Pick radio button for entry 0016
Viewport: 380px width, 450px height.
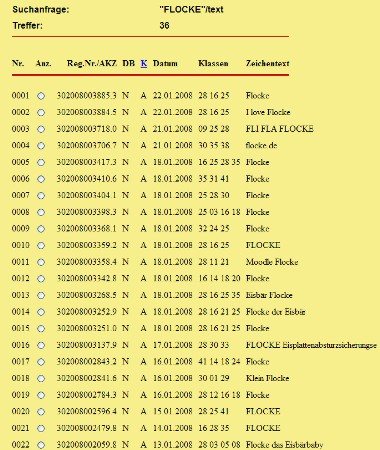[41, 345]
